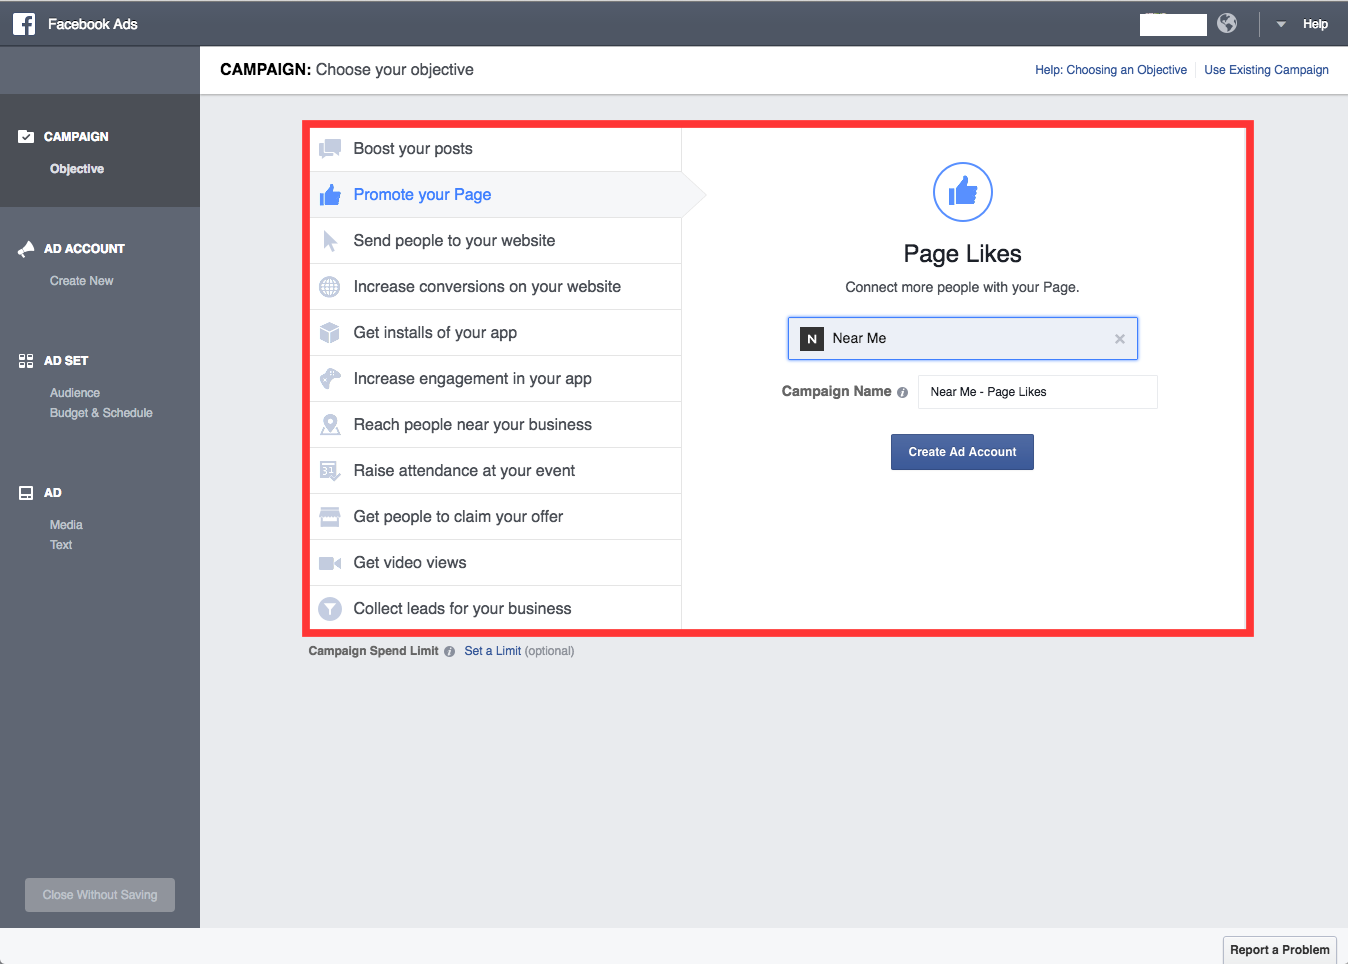The height and width of the screenshot is (964, 1348).
Task: Click the box icon for app installs
Action: pyautogui.click(x=330, y=333)
